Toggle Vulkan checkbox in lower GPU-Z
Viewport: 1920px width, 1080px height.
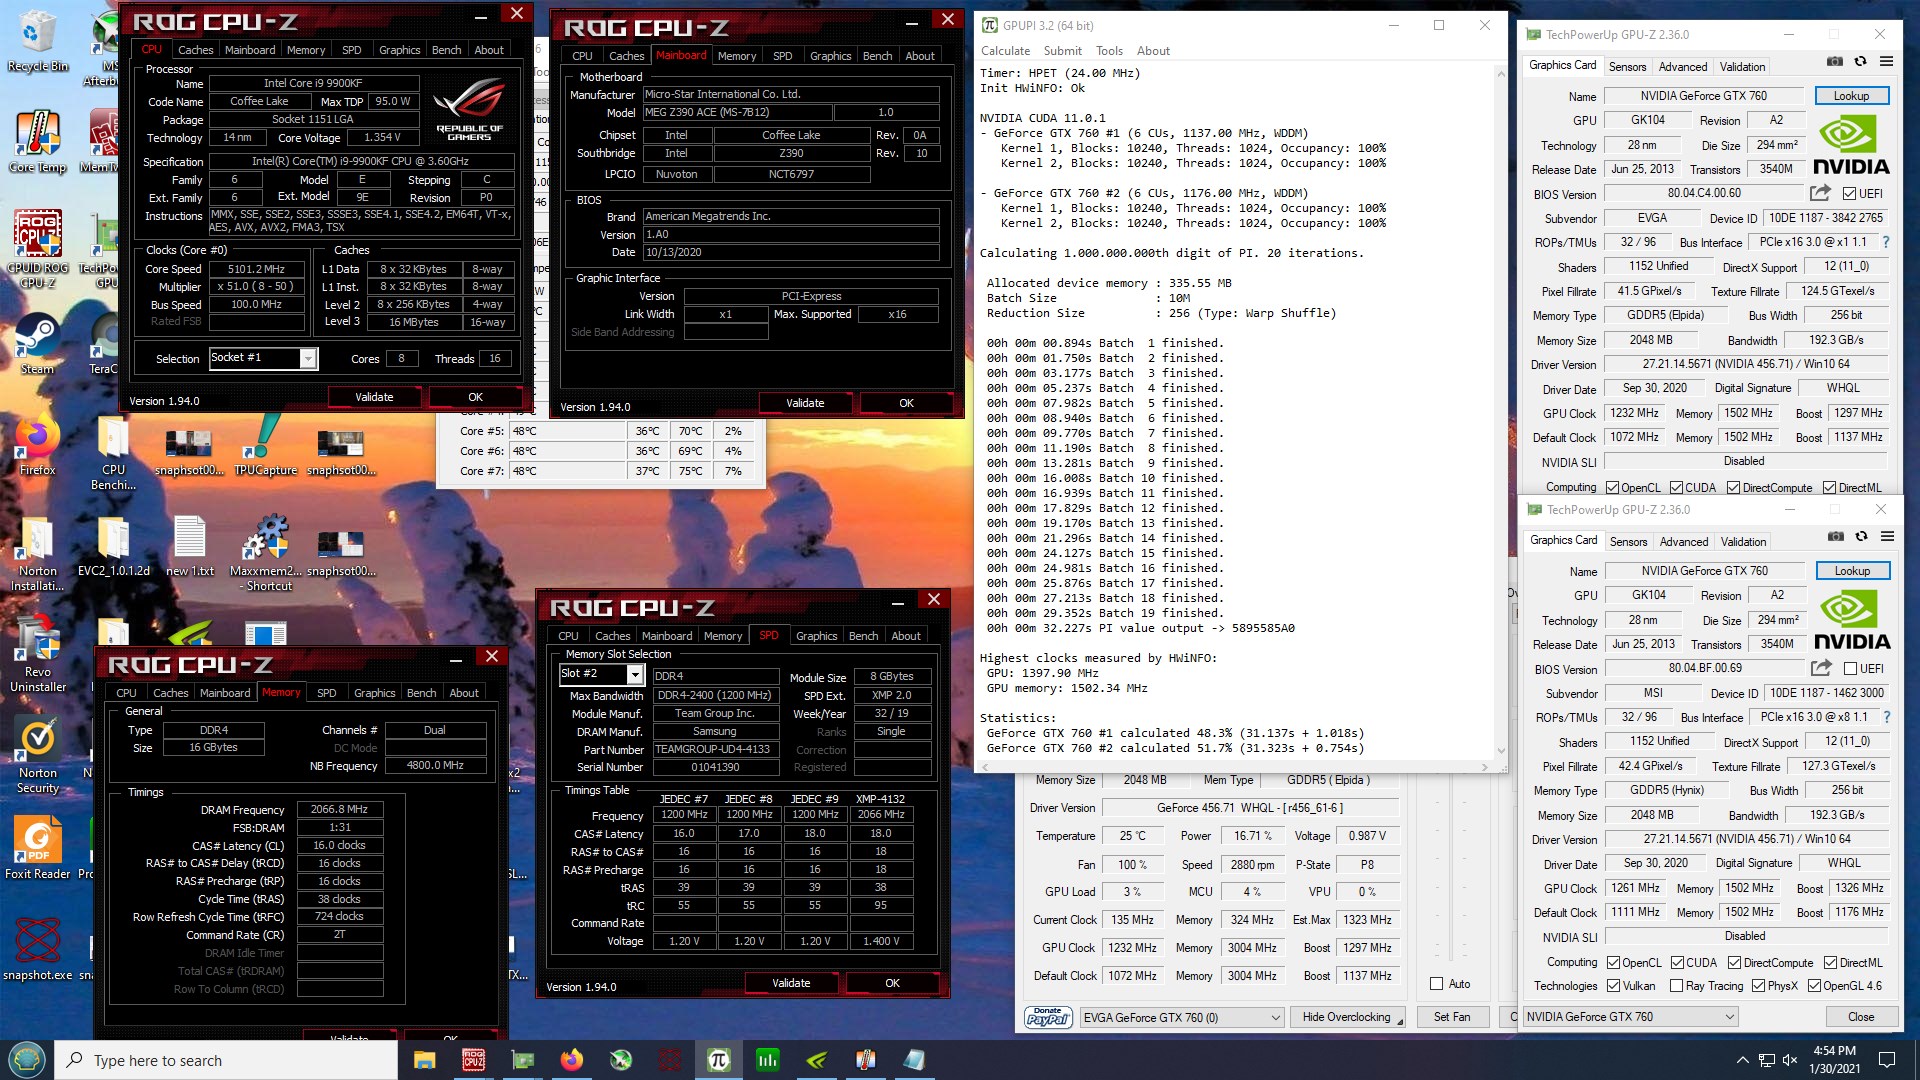1613,986
